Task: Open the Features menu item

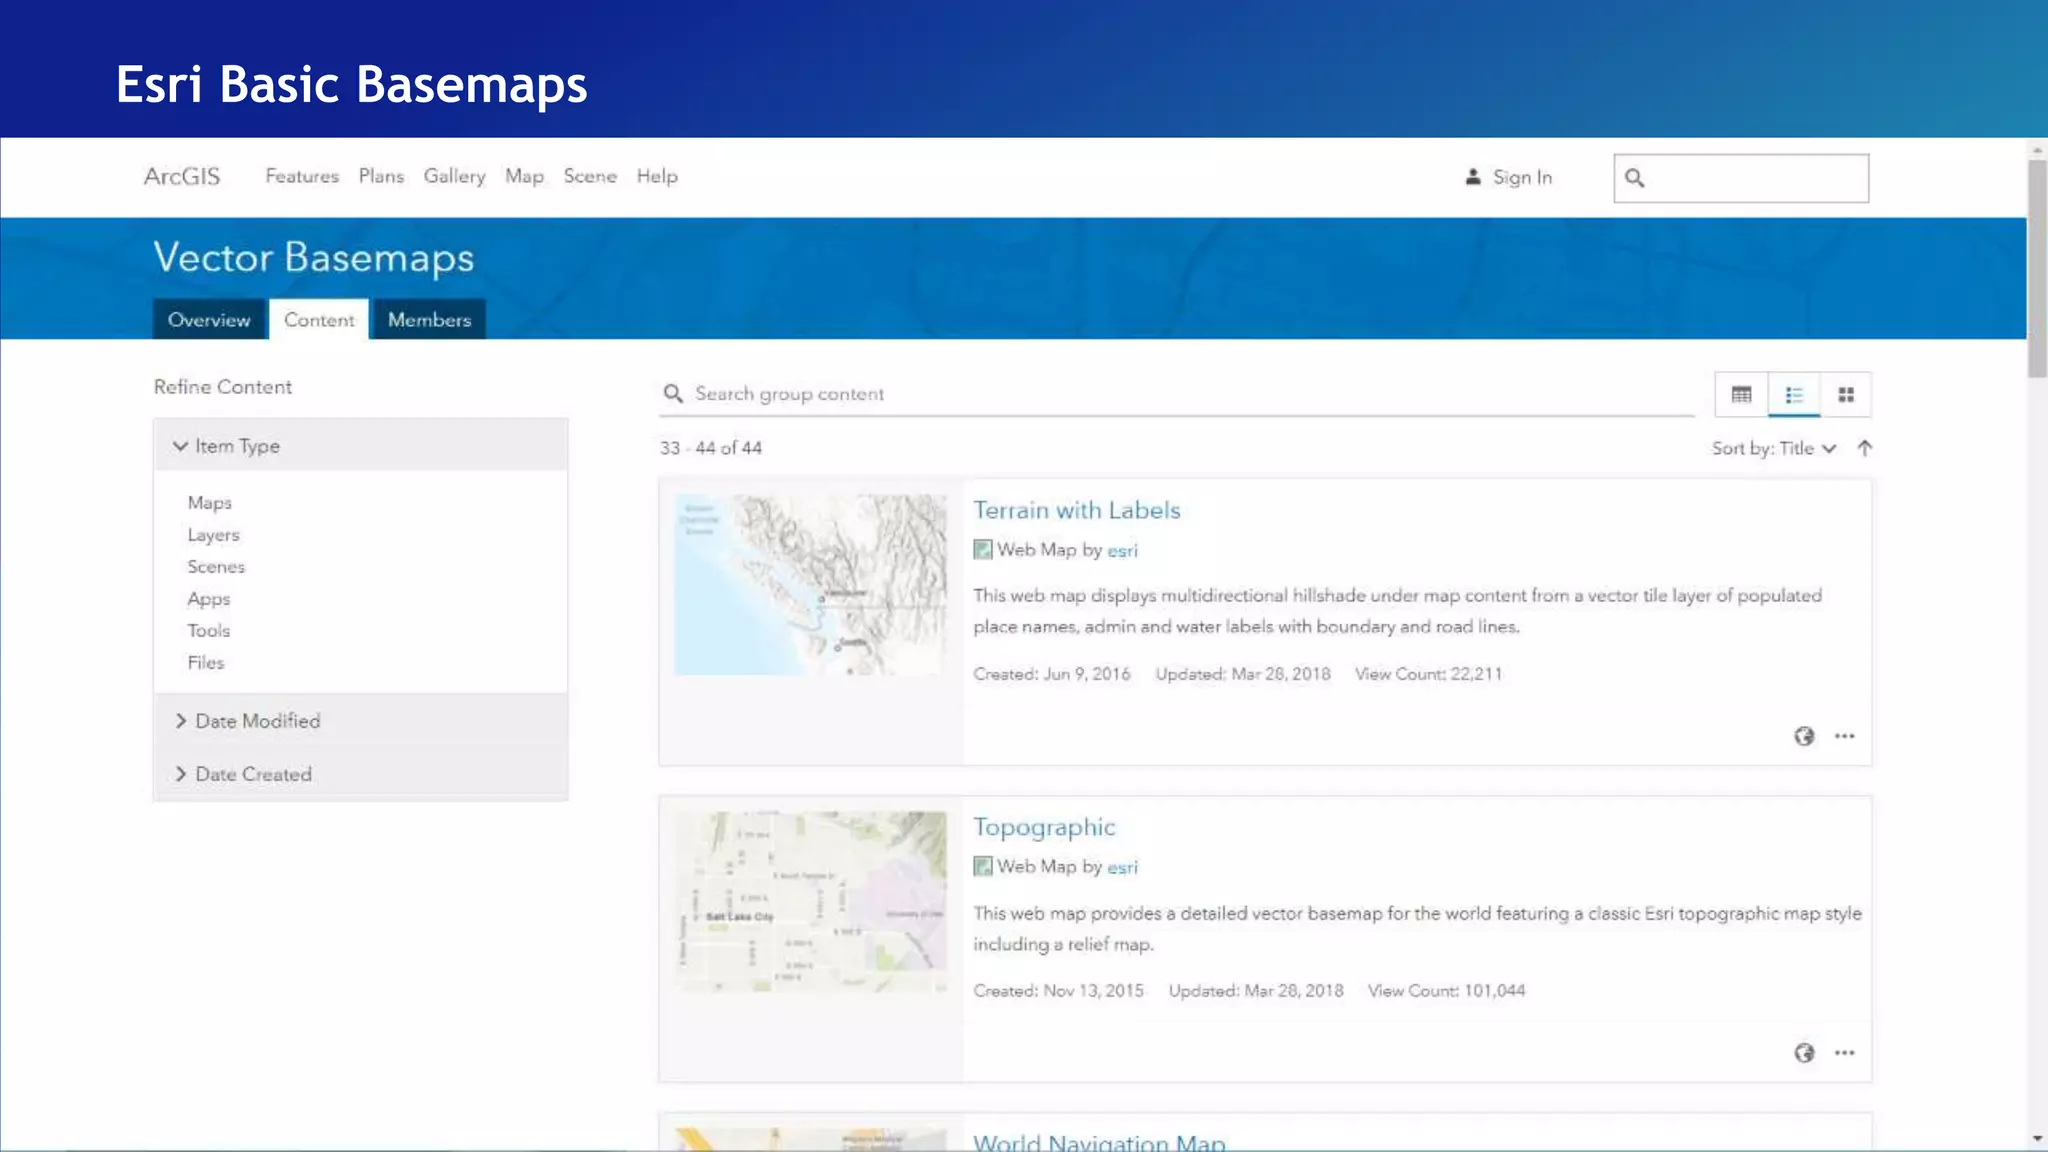Action: pos(302,176)
